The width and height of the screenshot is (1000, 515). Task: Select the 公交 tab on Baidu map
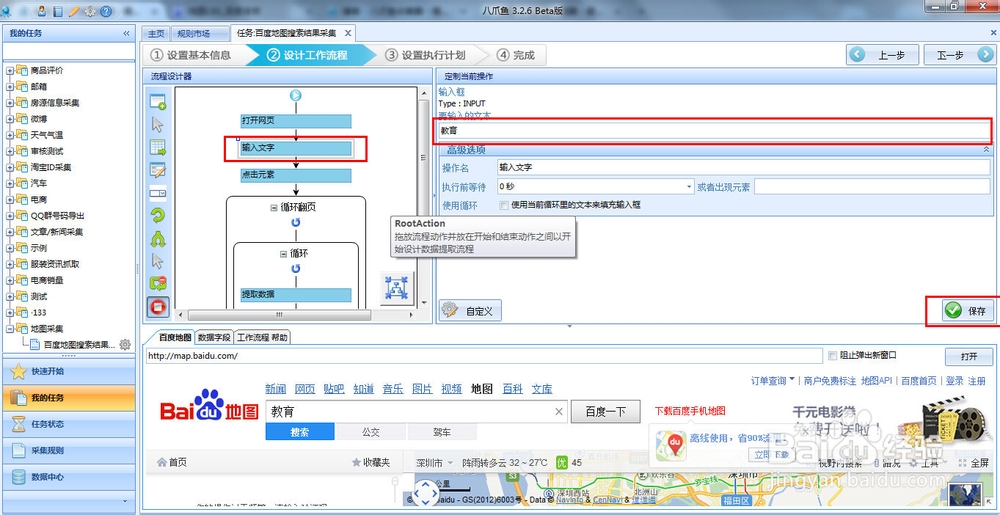click(371, 432)
